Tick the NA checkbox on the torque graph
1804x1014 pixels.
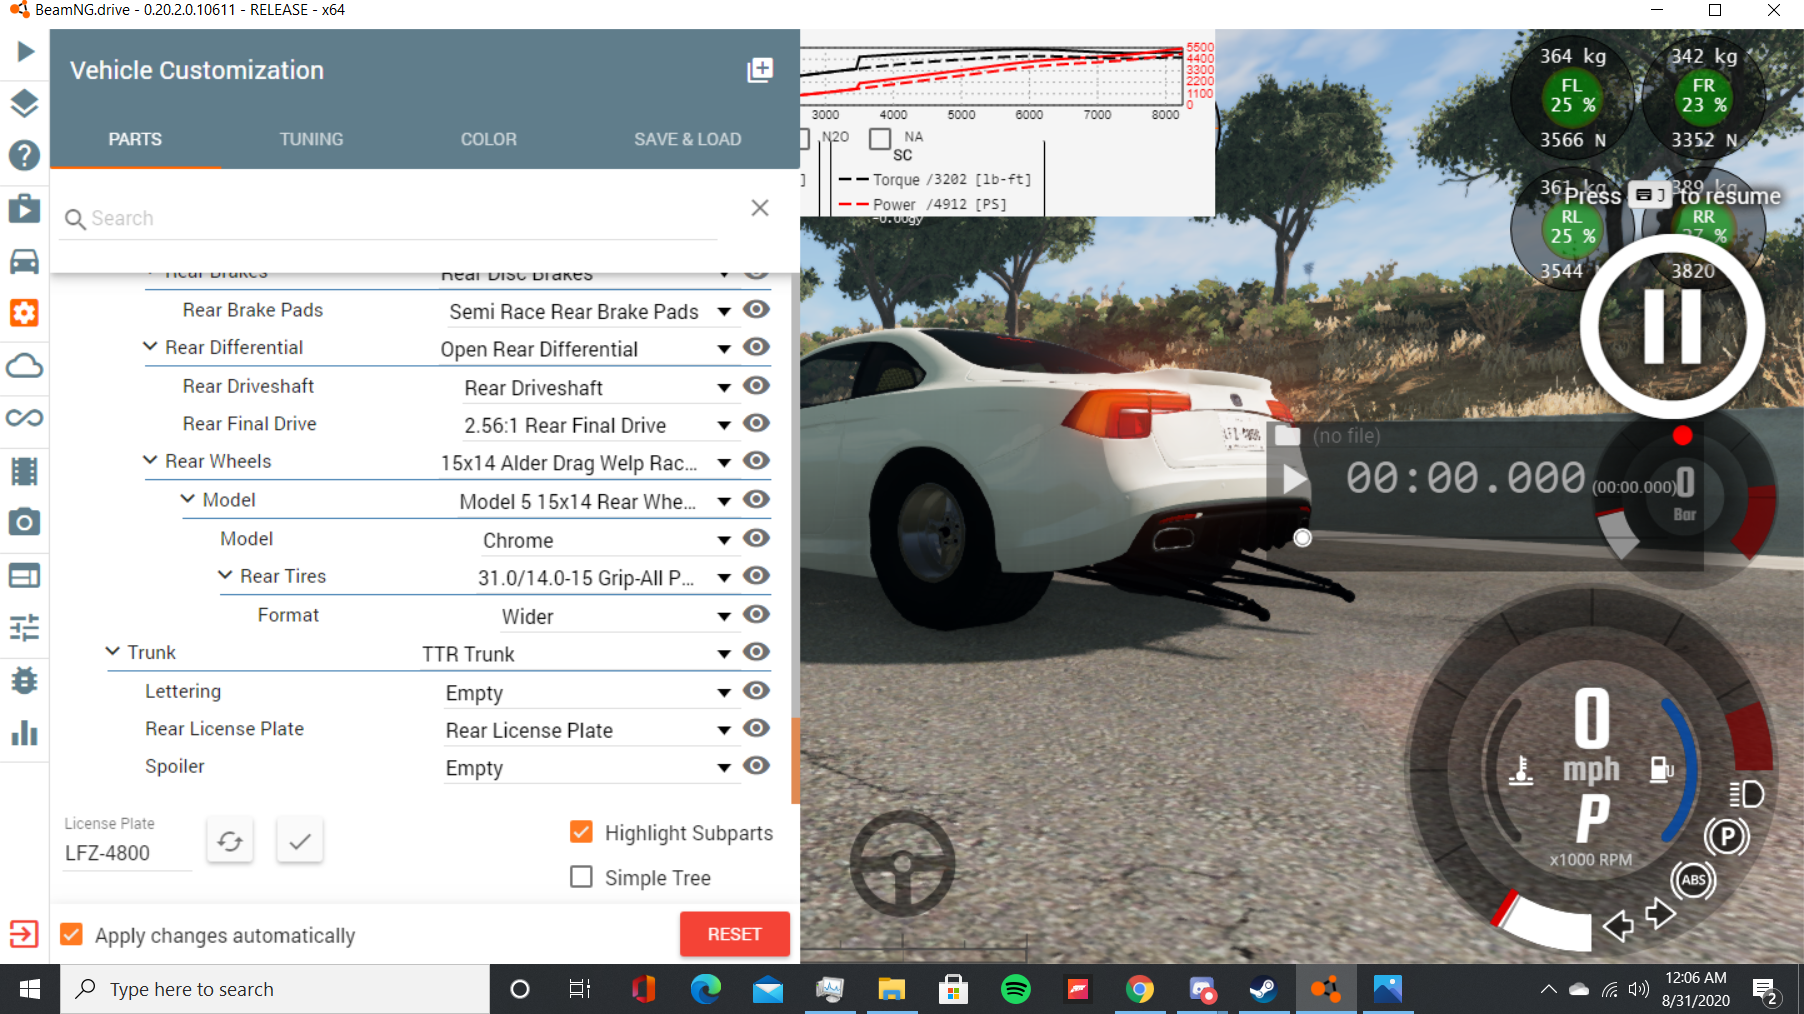click(880, 138)
